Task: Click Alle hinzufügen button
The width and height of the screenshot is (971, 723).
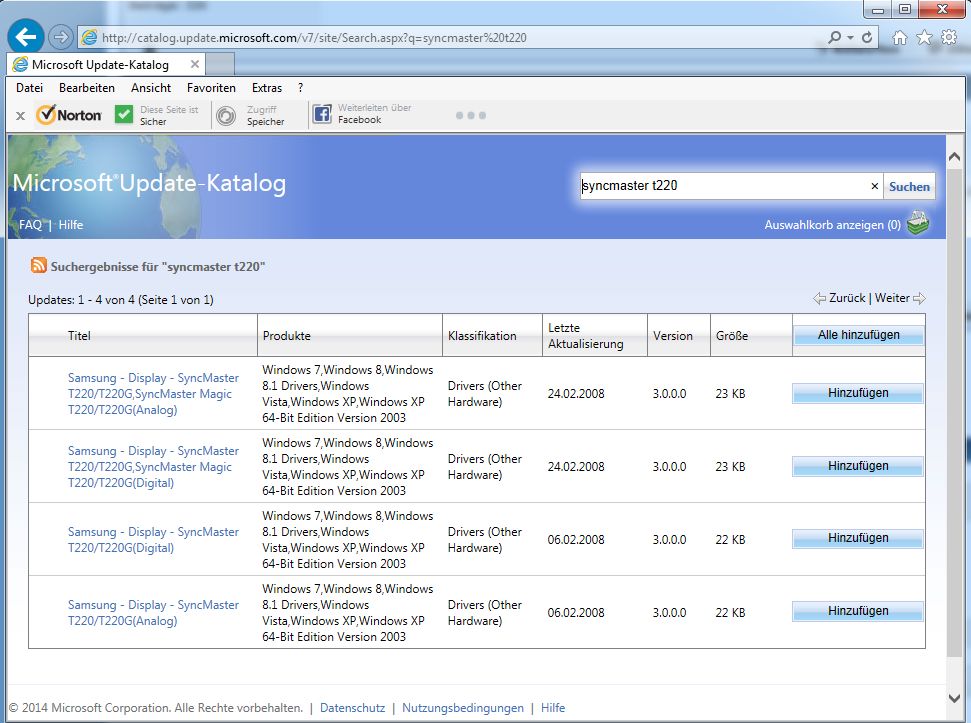Action: (x=858, y=335)
